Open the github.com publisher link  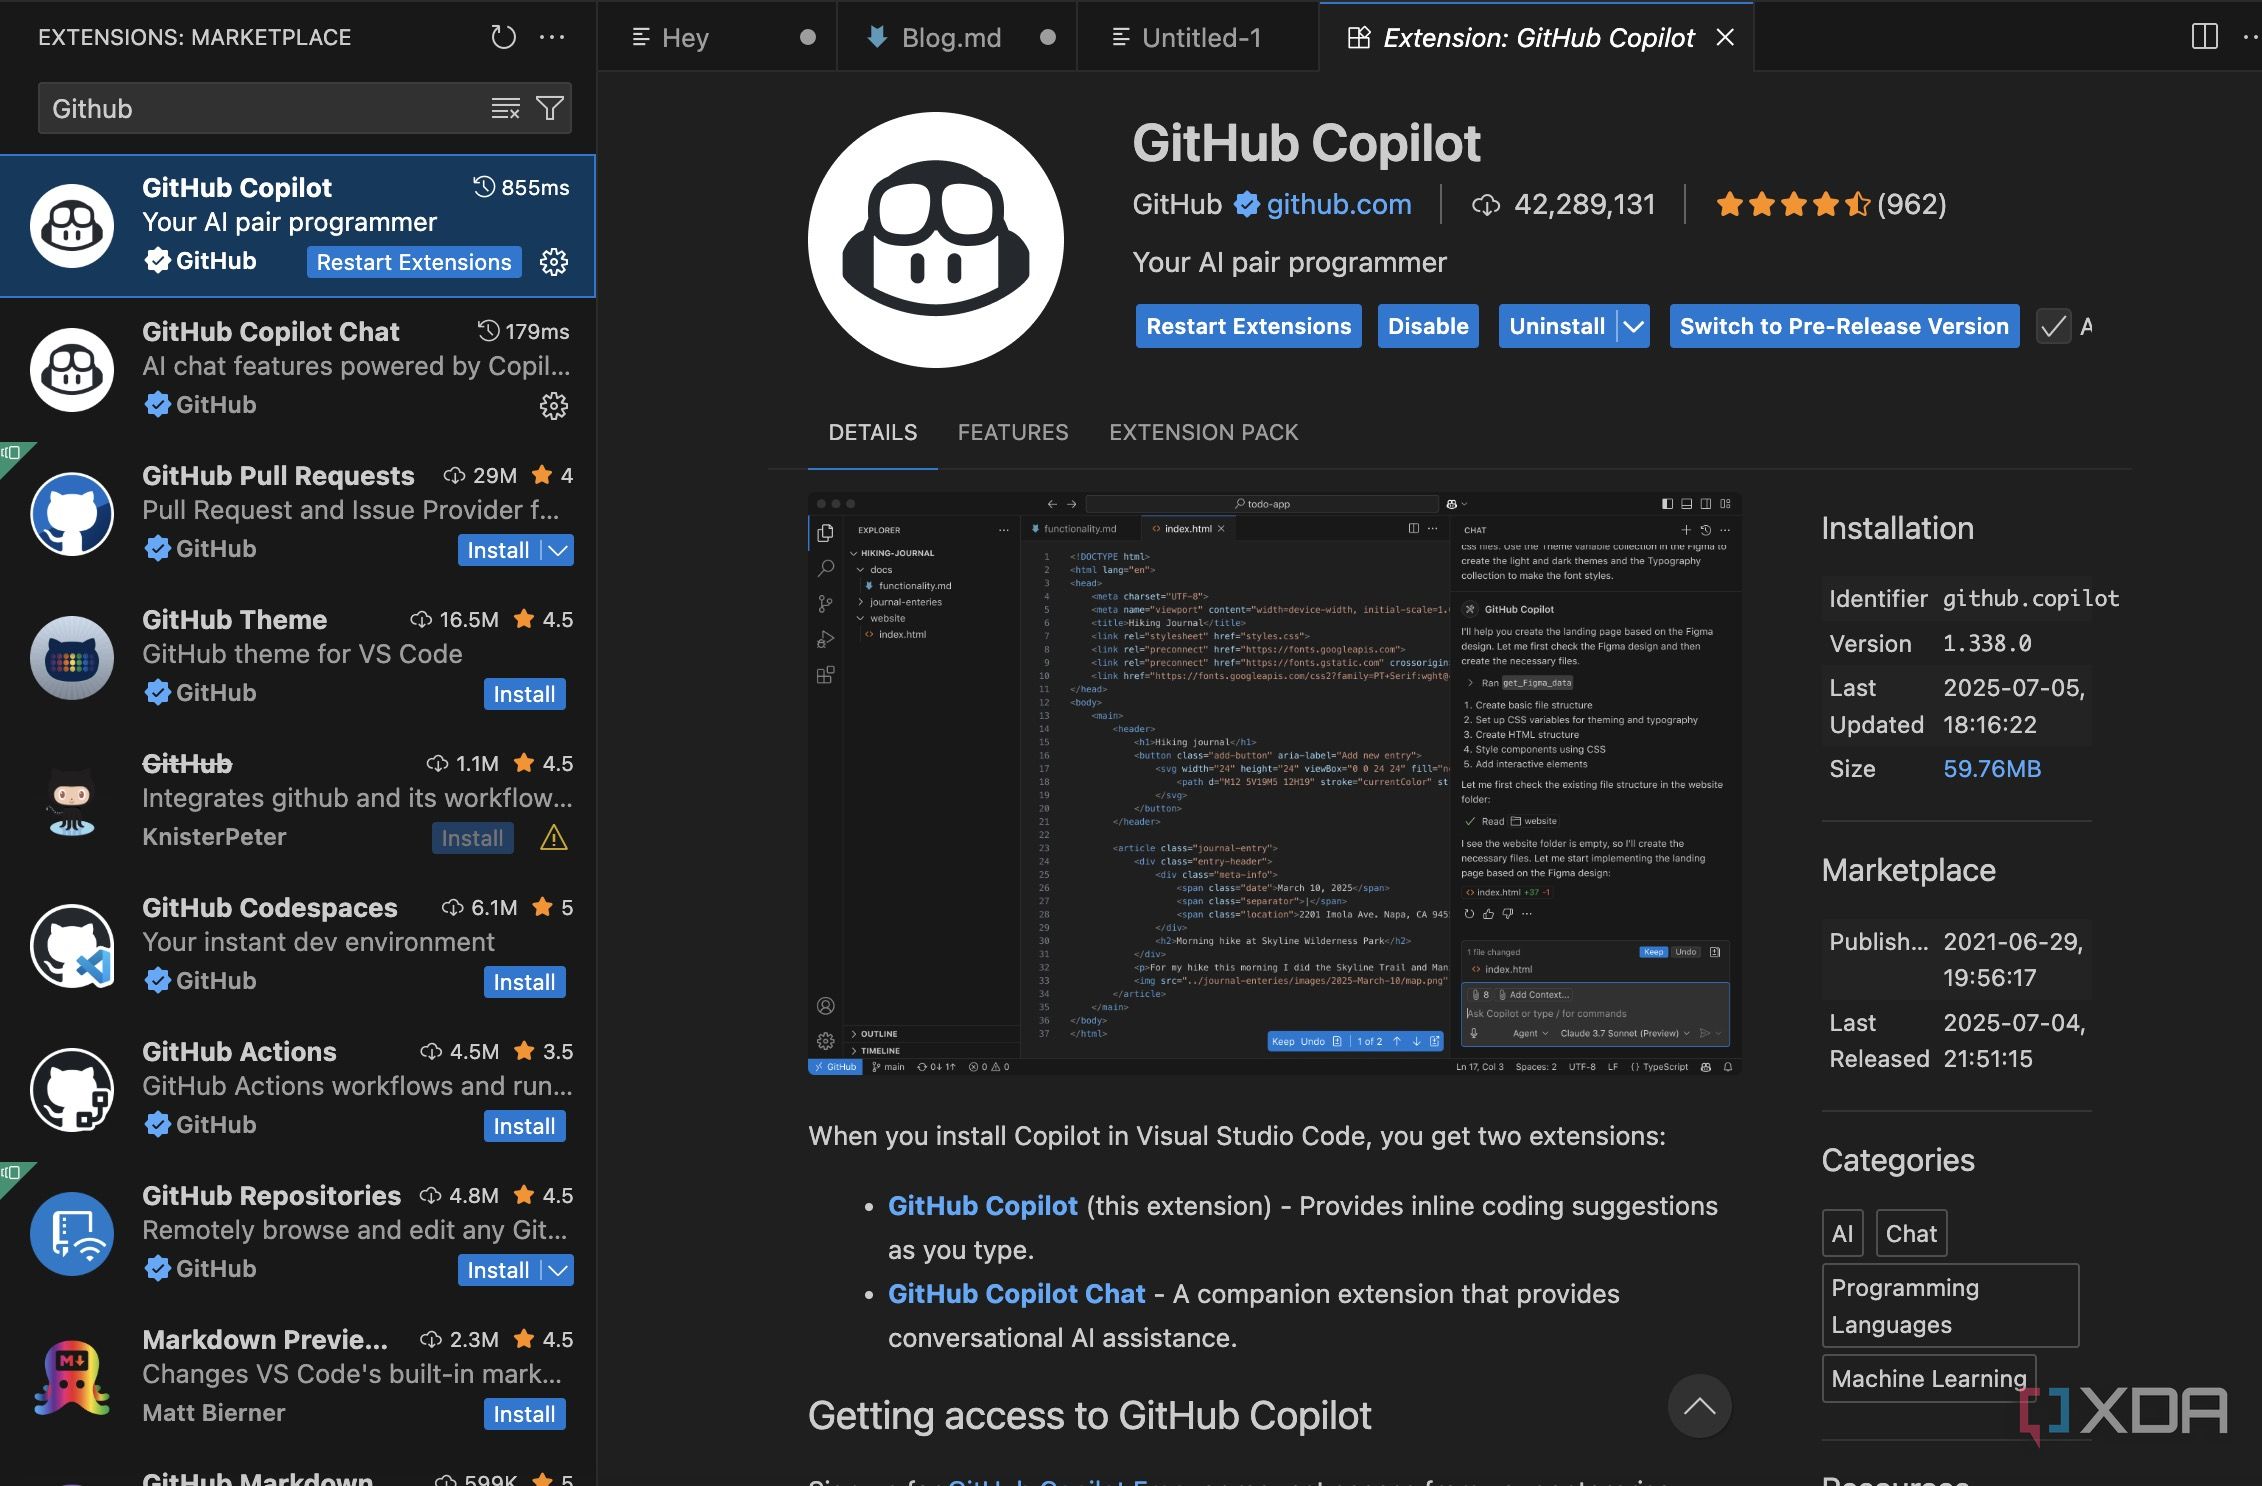(x=1338, y=205)
